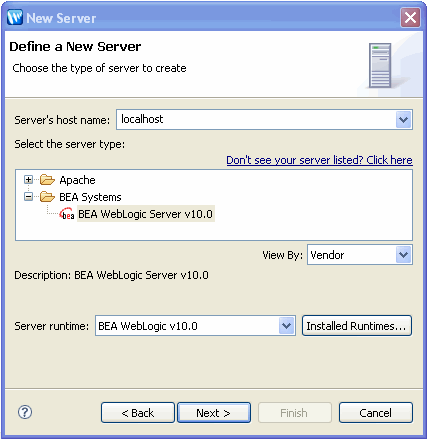Open the Server runtime dropdown arrow
Screen dimensions: 427x439
(x=287, y=326)
